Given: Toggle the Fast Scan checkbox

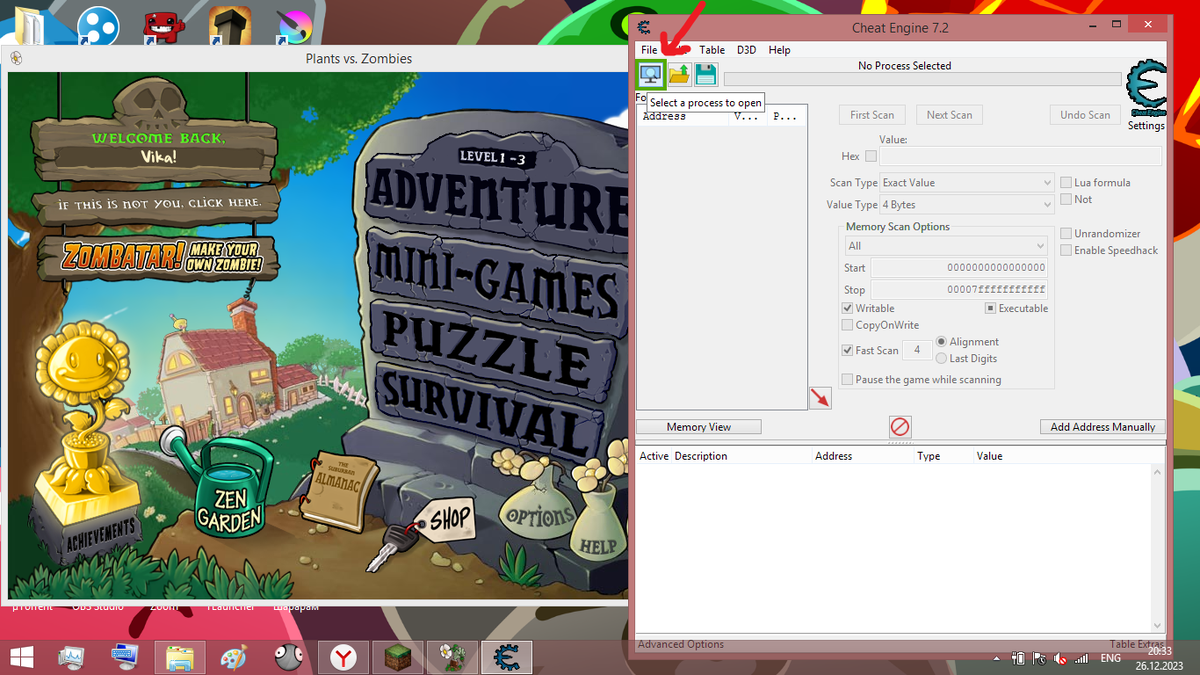Looking at the screenshot, I should 848,350.
